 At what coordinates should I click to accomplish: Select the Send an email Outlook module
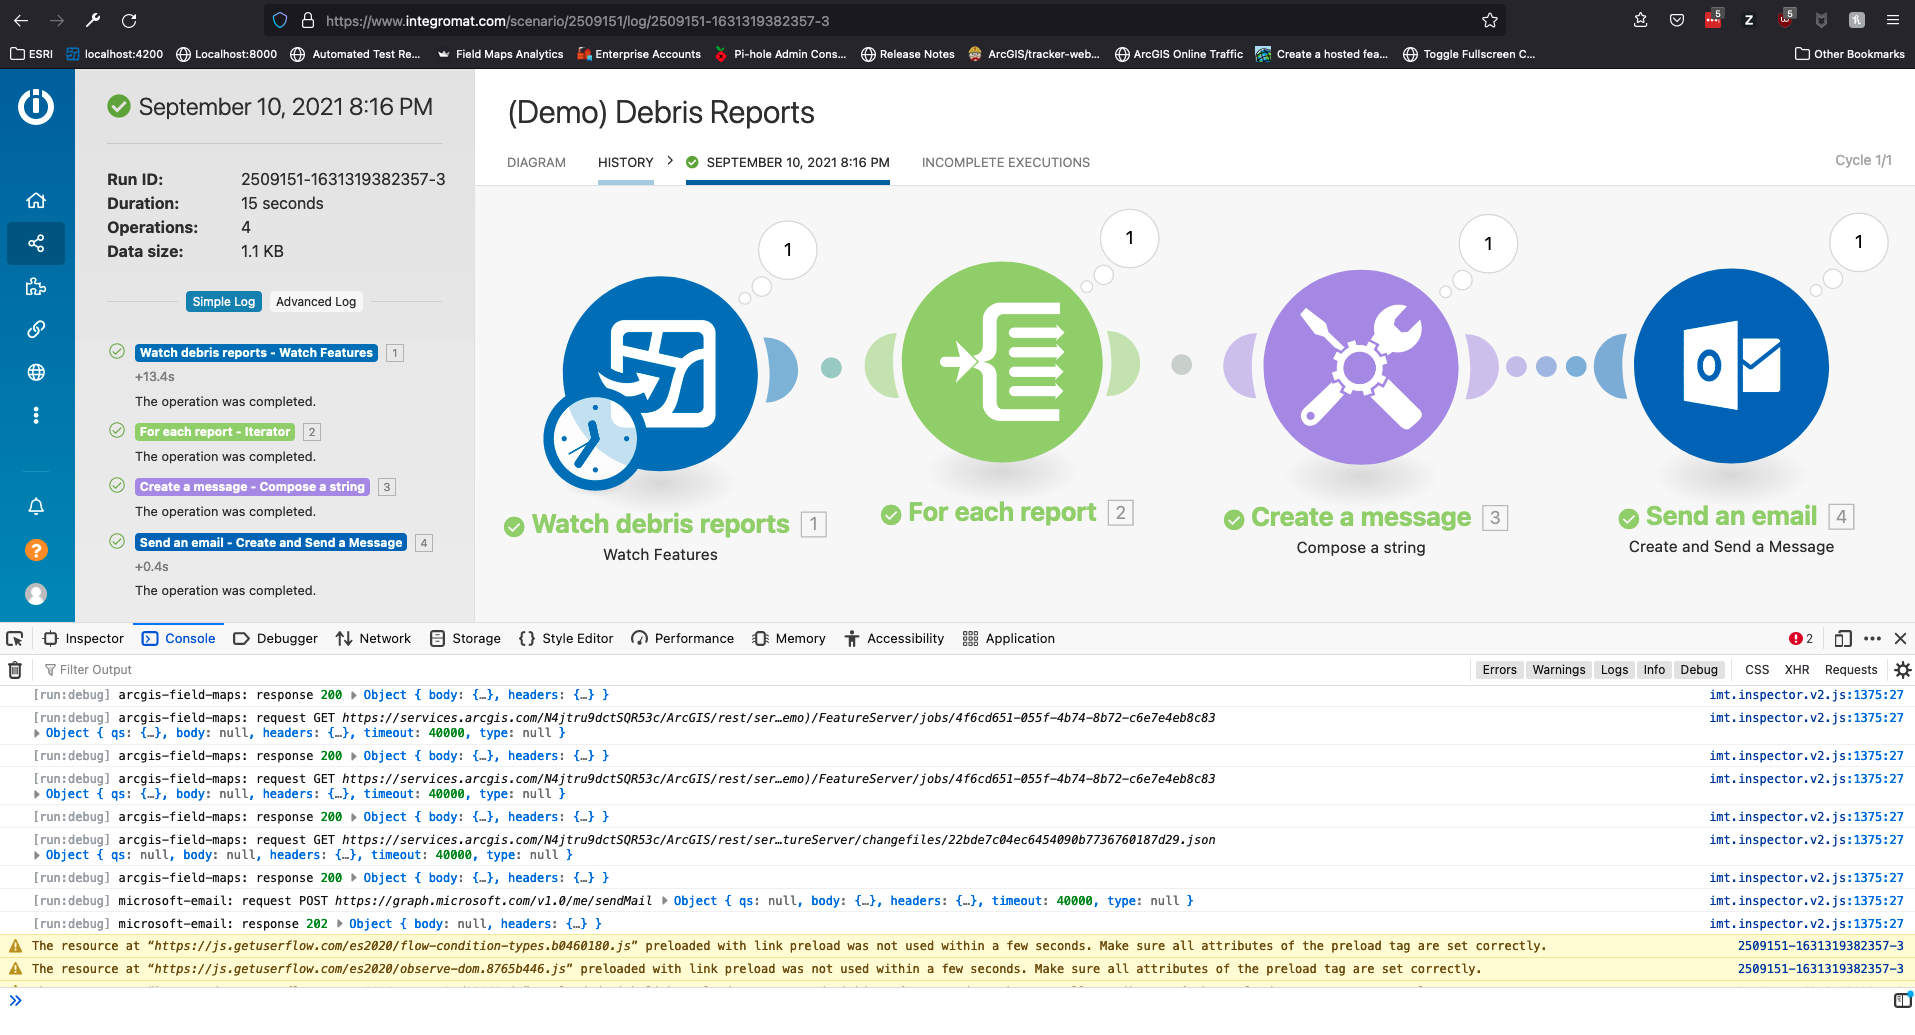point(1731,366)
